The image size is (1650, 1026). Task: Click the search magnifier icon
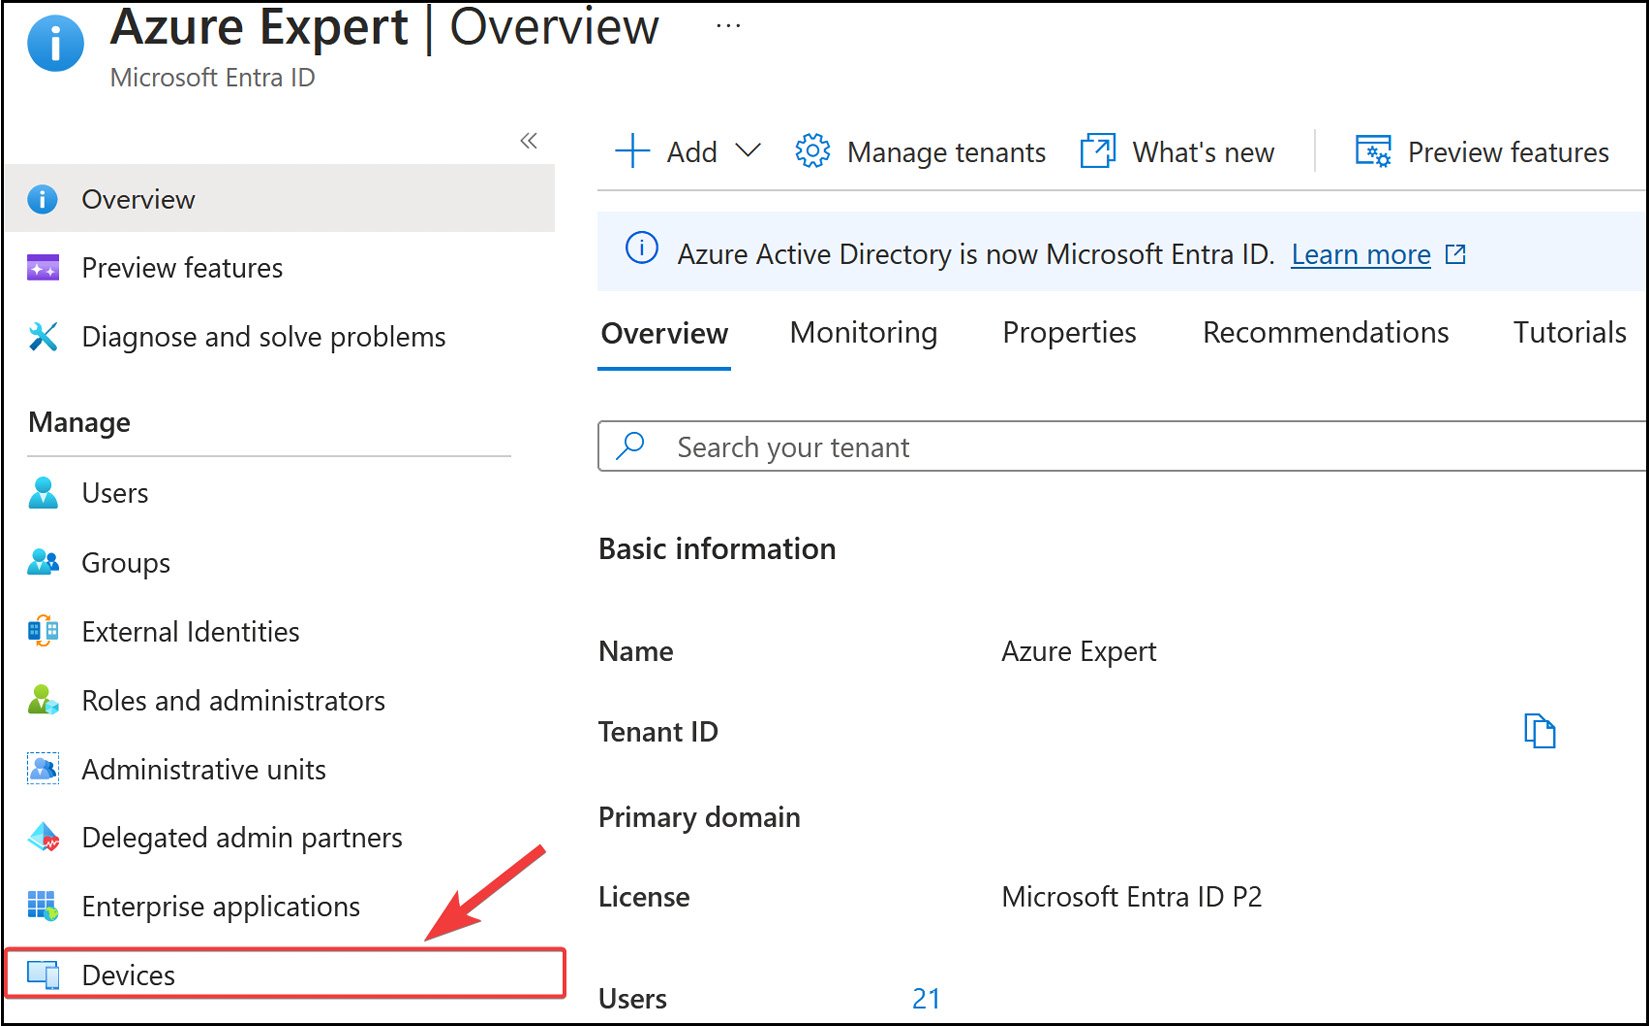point(630,445)
